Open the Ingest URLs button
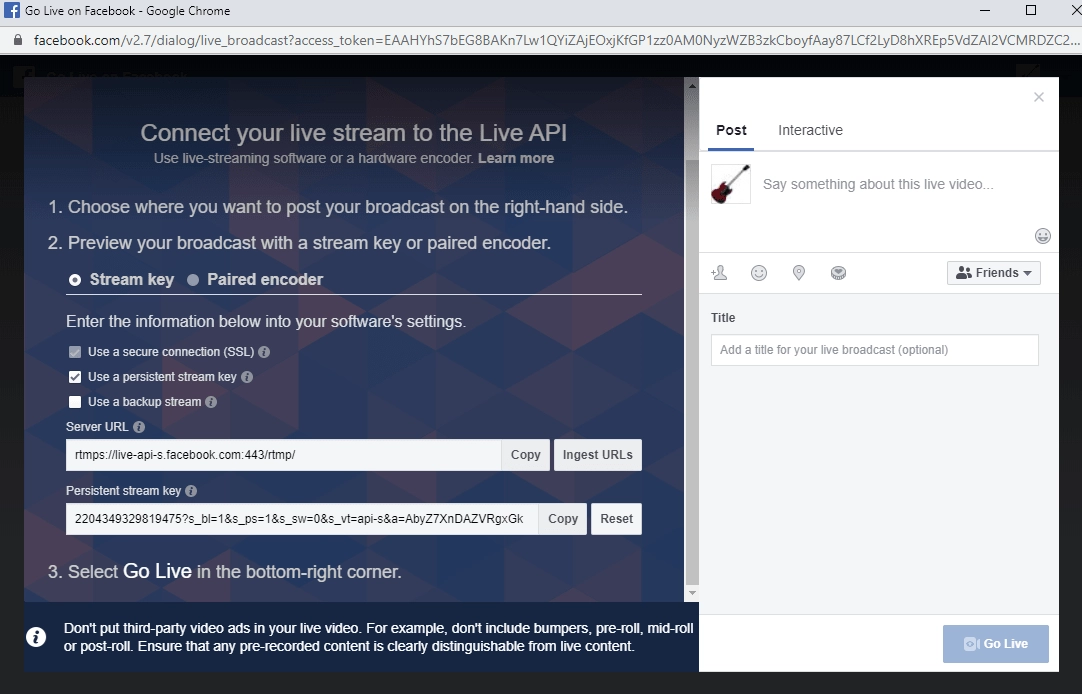Screen dimensions: 1082x694 click(x=598, y=455)
